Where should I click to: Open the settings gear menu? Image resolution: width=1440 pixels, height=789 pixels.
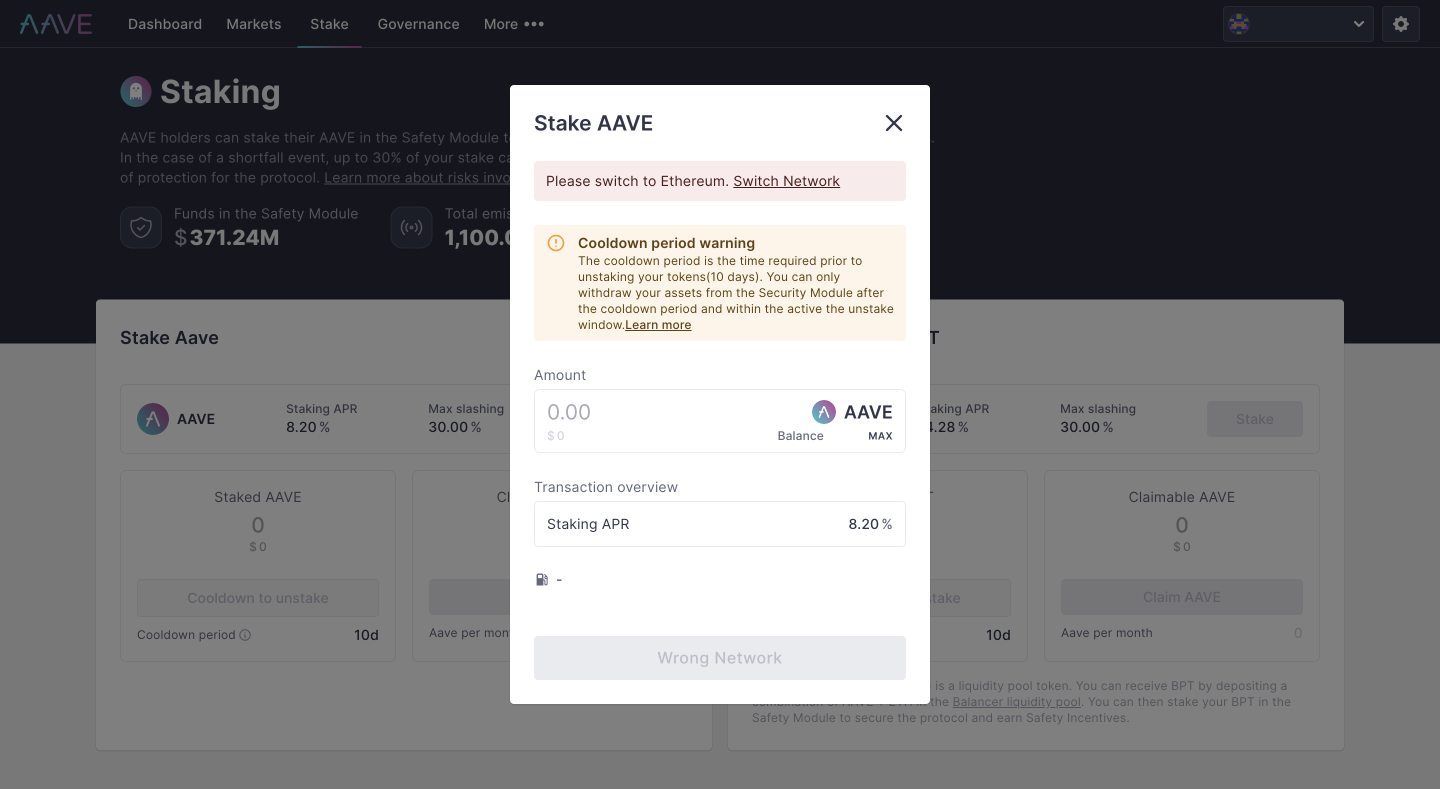(1400, 24)
